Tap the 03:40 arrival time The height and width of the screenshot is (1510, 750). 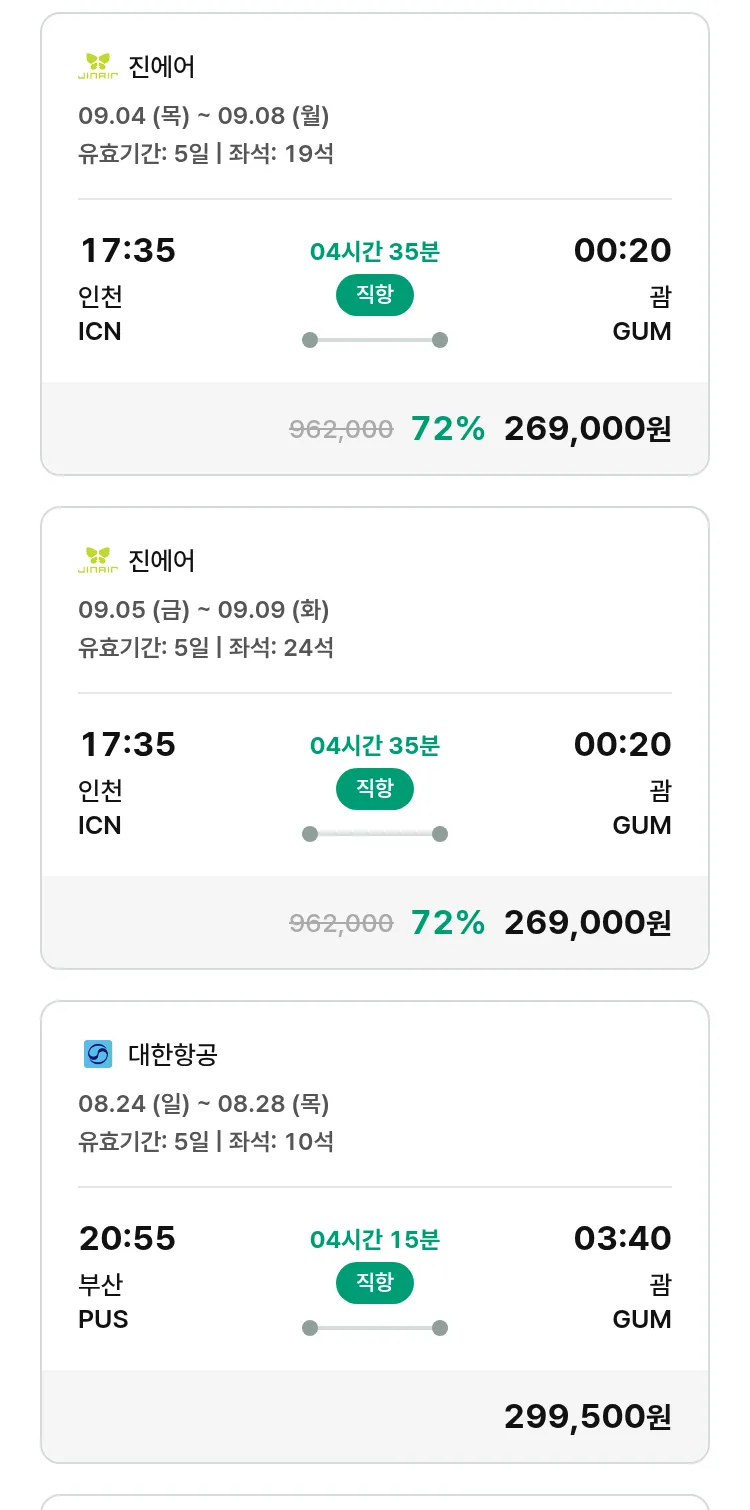(x=622, y=1238)
